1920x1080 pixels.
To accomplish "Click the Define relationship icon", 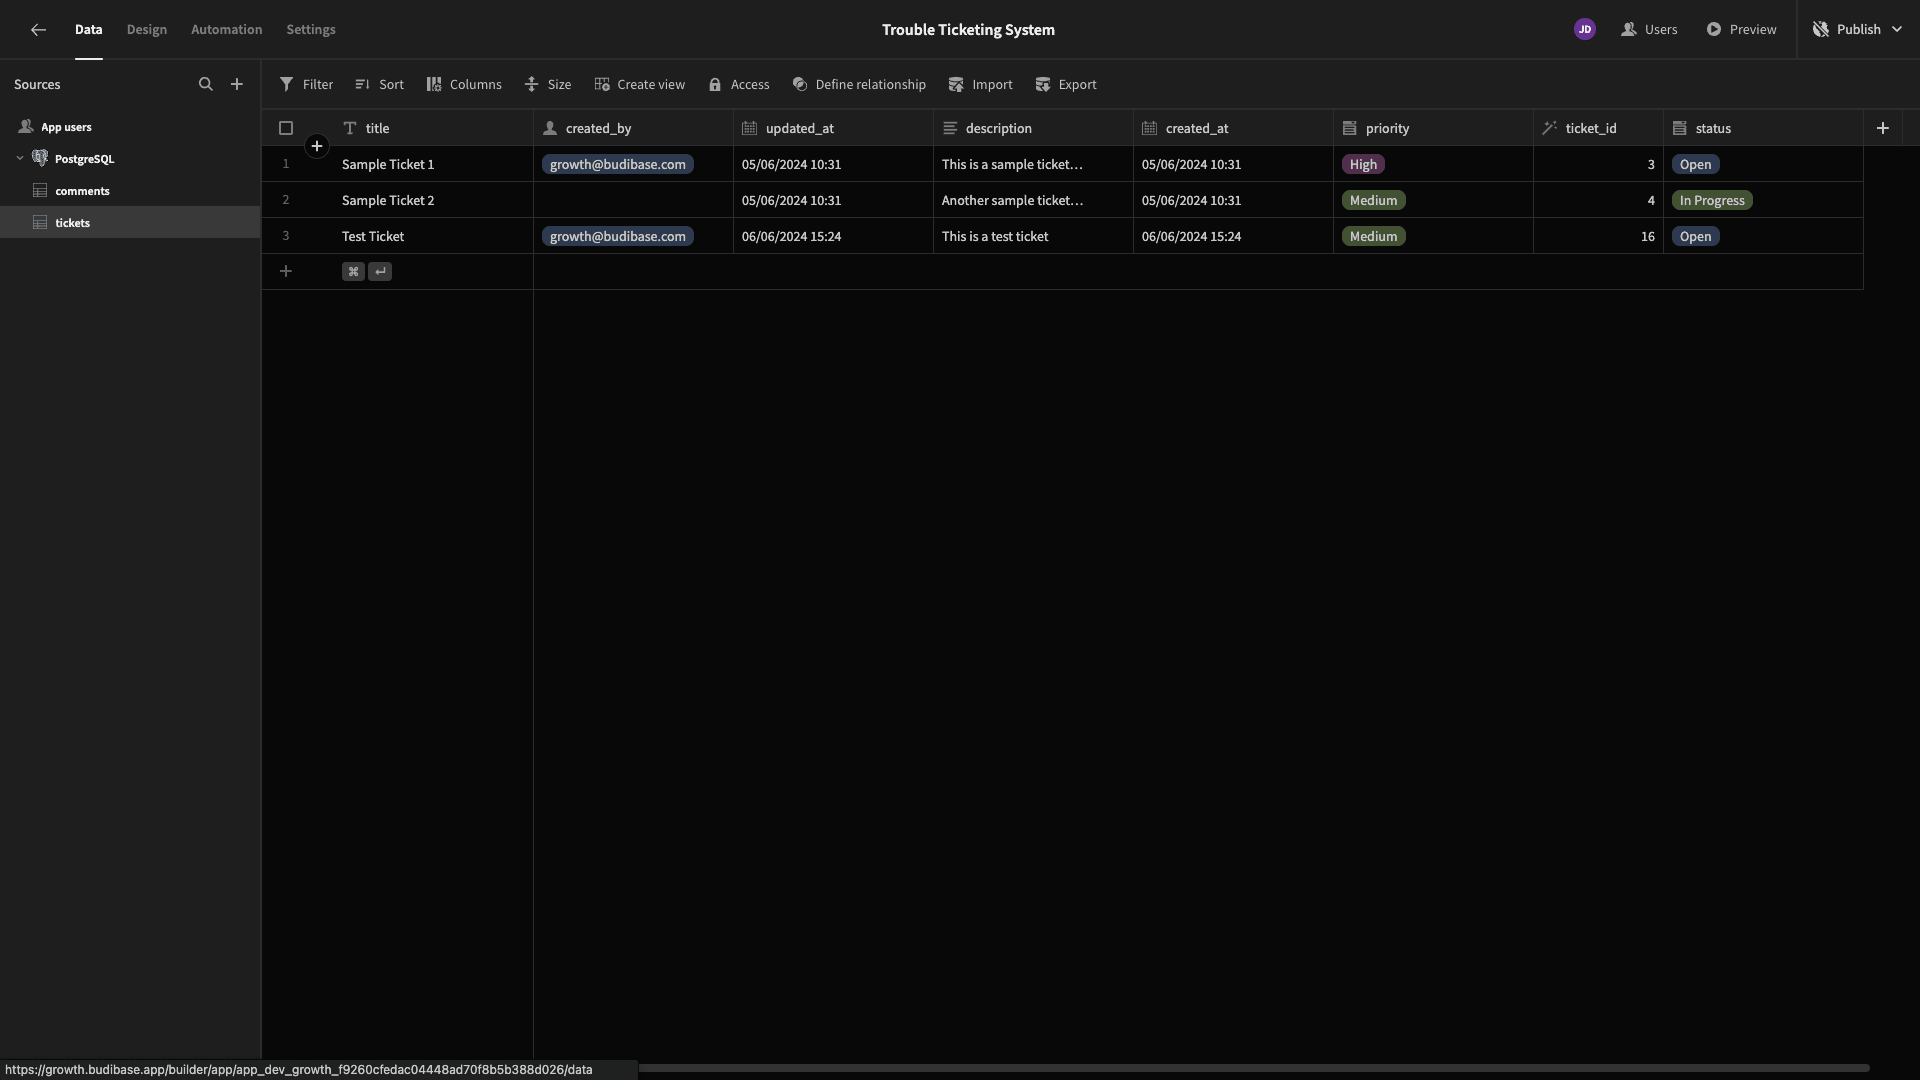I will pos(798,84).
